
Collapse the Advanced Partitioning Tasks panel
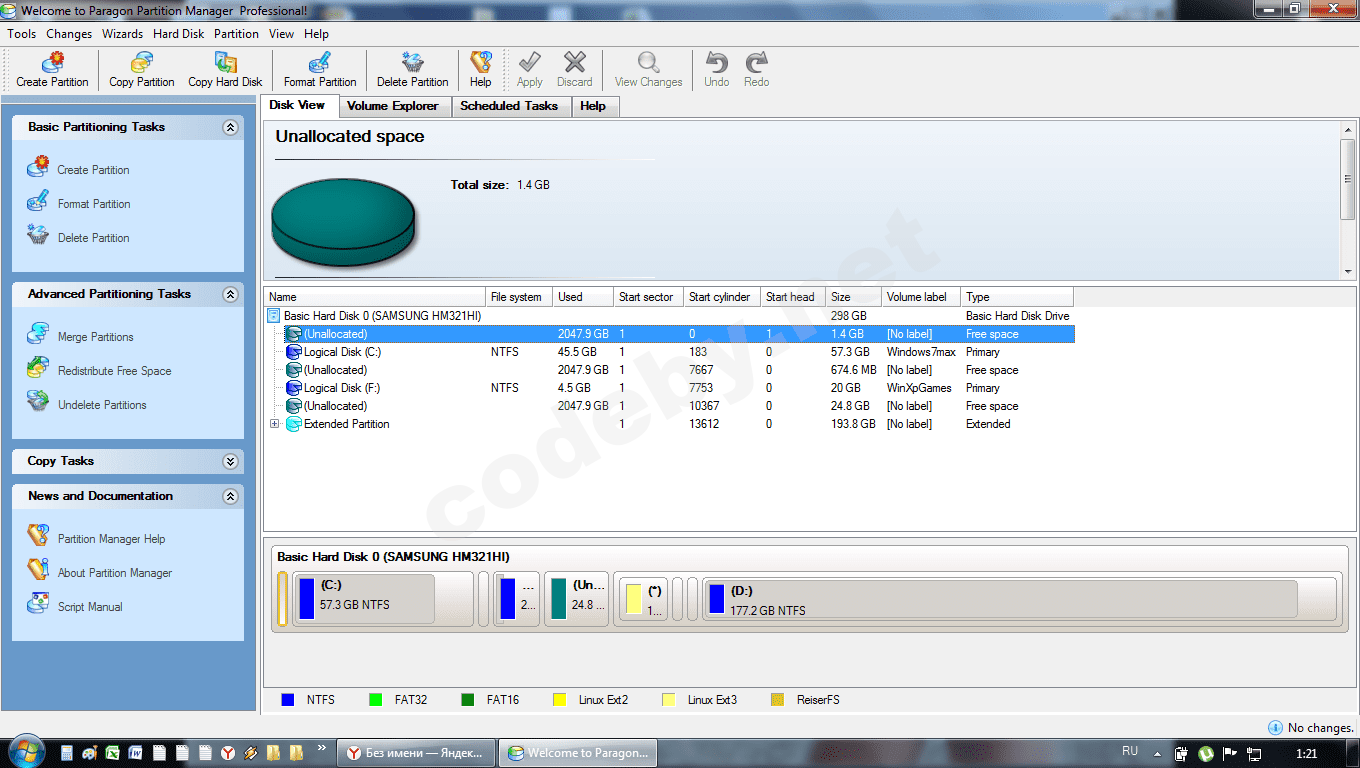(230, 294)
